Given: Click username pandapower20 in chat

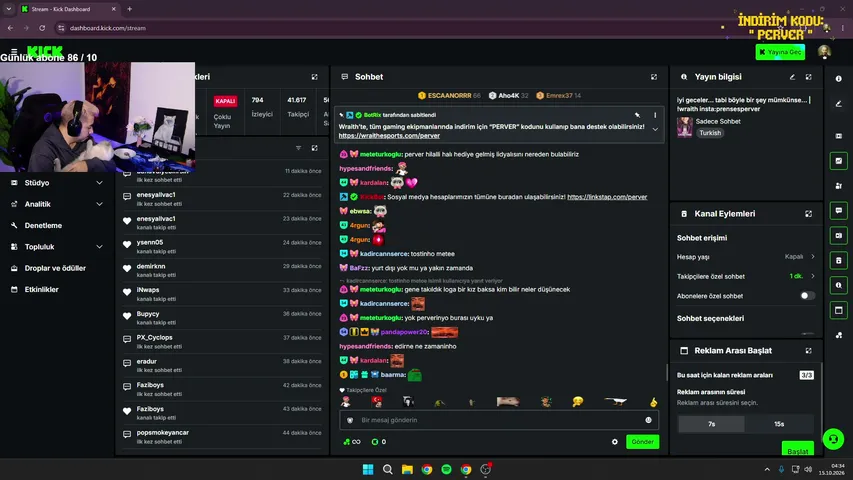Looking at the screenshot, I should point(404,332).
